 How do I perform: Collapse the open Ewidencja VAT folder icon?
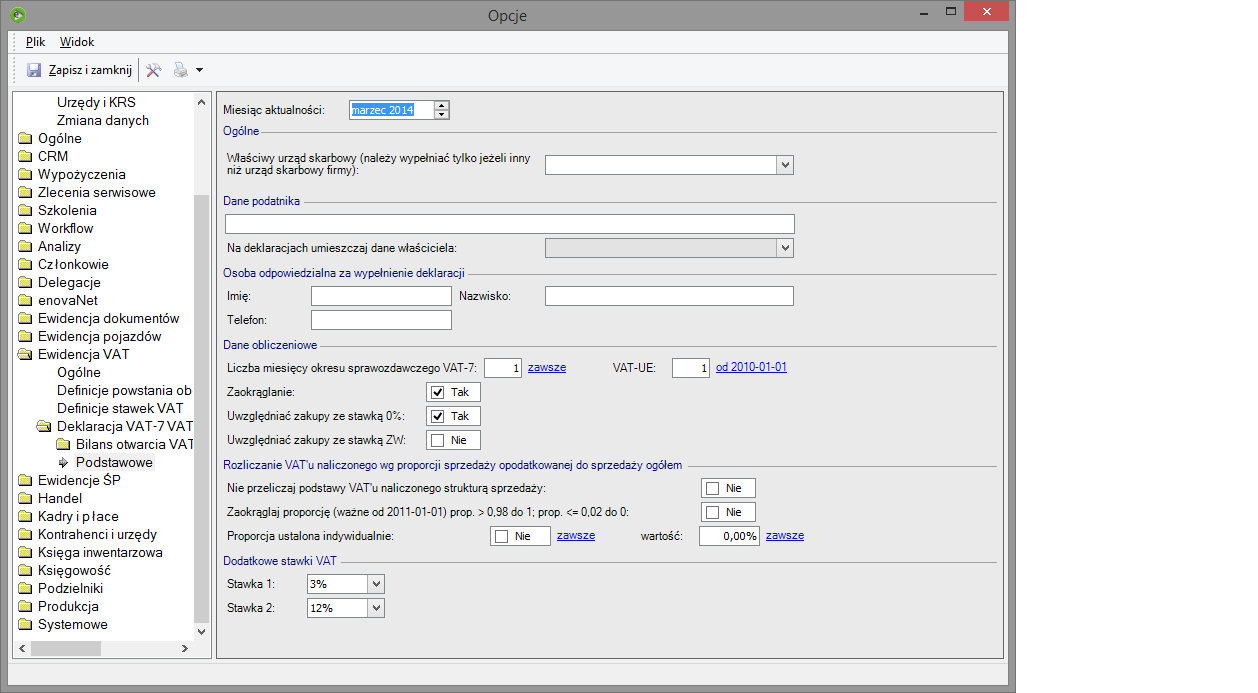(x=26, y=355)
